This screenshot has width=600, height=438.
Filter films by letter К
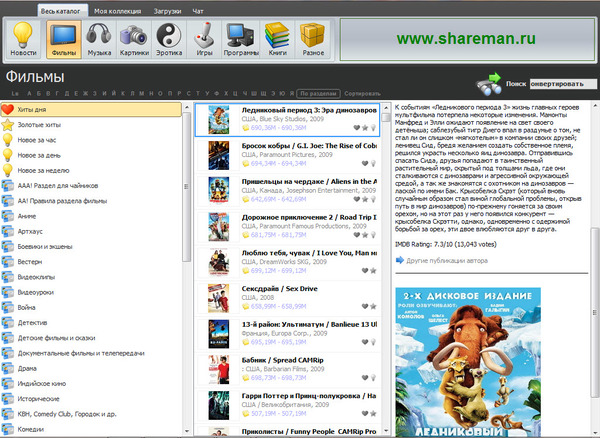click(123, 93)
